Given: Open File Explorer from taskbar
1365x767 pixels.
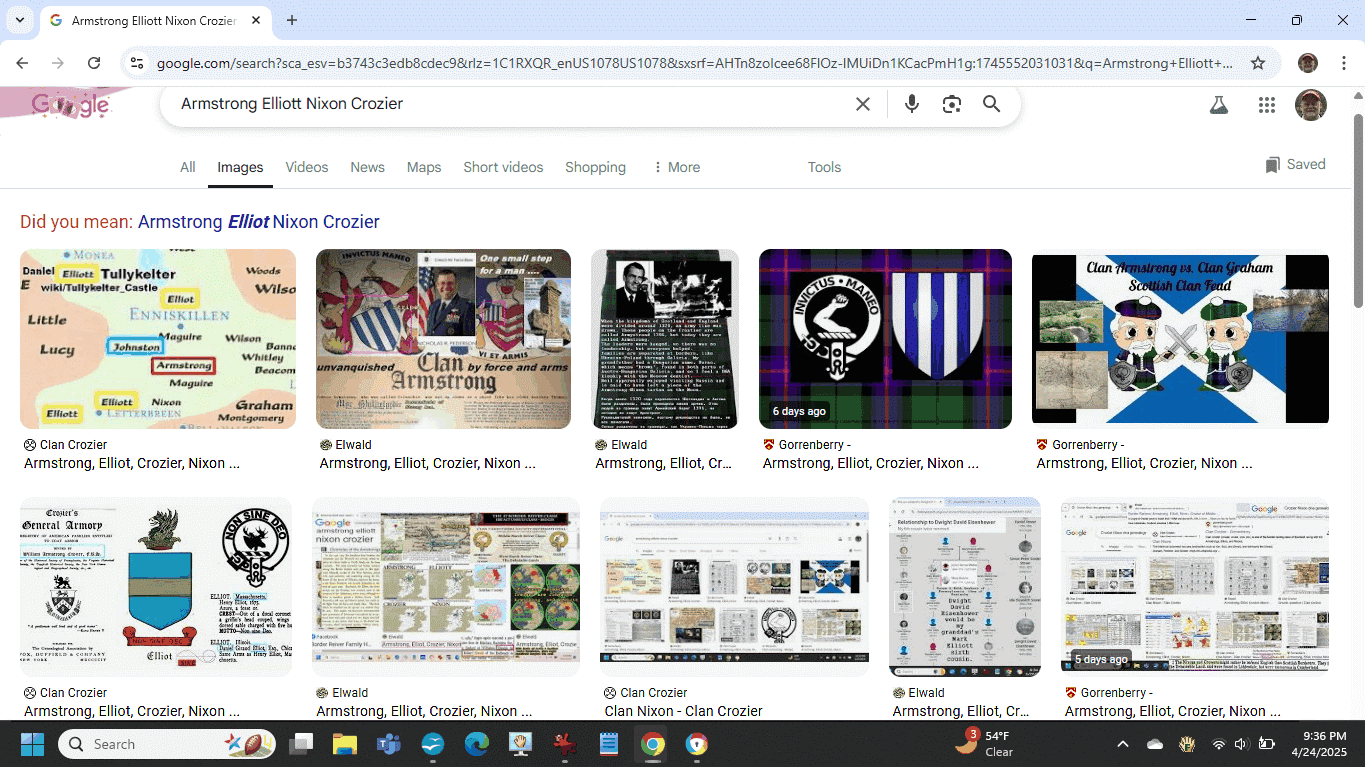Looking at the screenshot, I should tap(345, 744).
